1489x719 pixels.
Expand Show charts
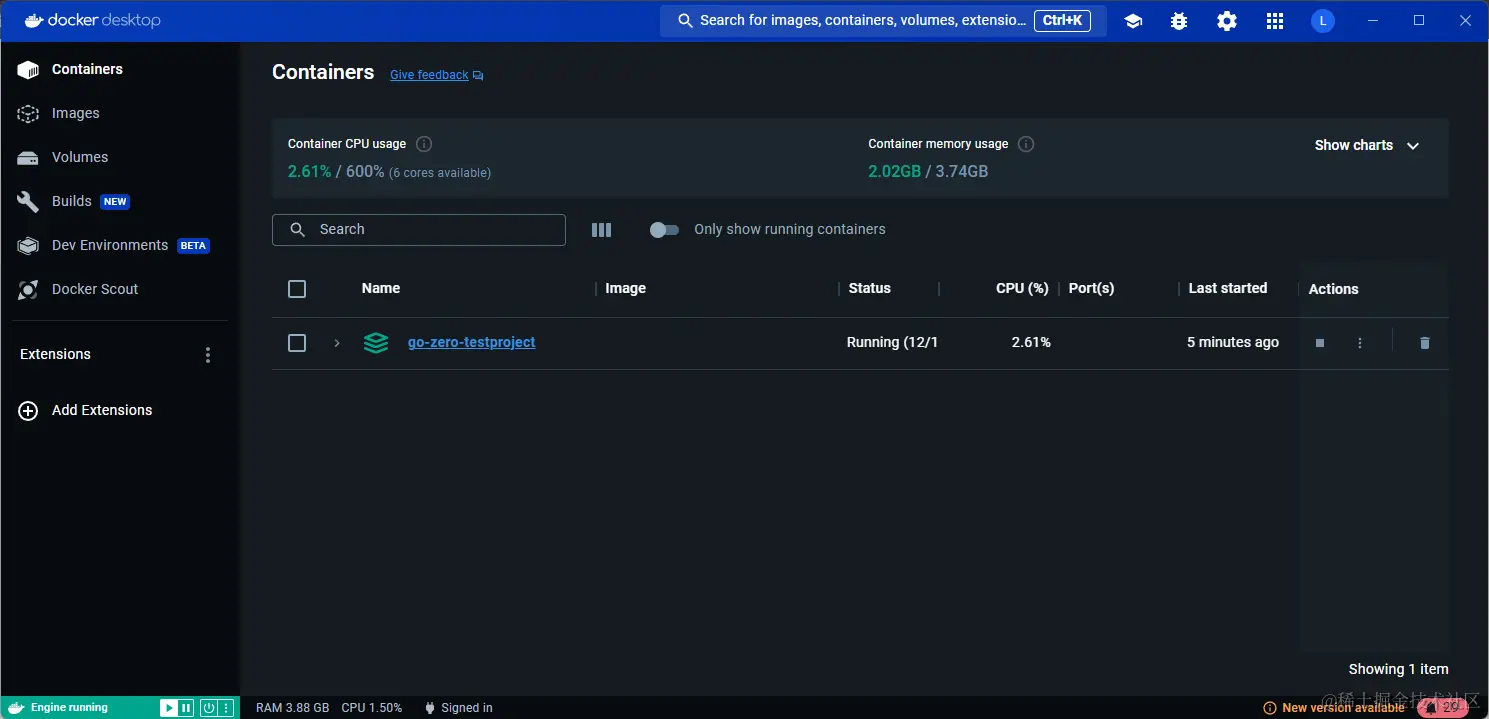1367,145
